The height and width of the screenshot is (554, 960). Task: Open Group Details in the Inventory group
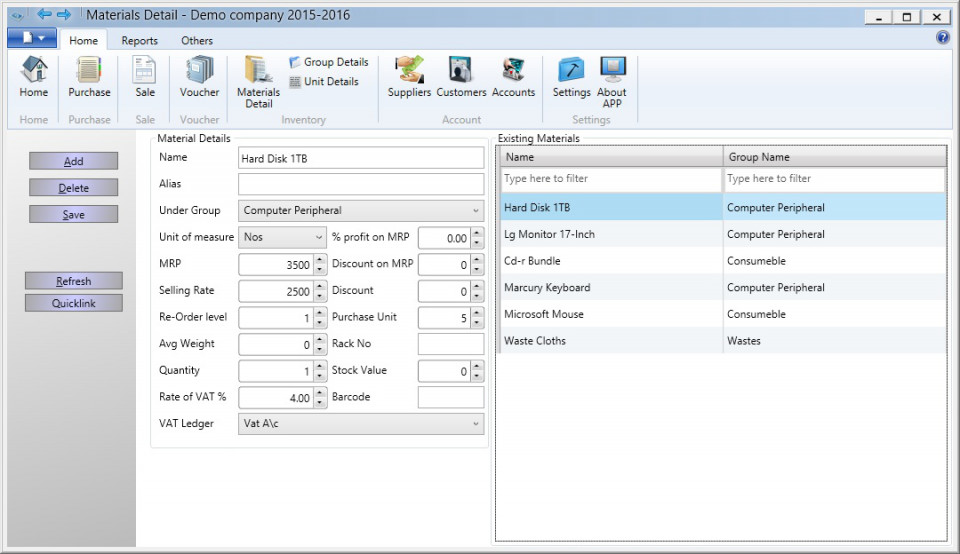pyautogui.click(x=329, y=62)
